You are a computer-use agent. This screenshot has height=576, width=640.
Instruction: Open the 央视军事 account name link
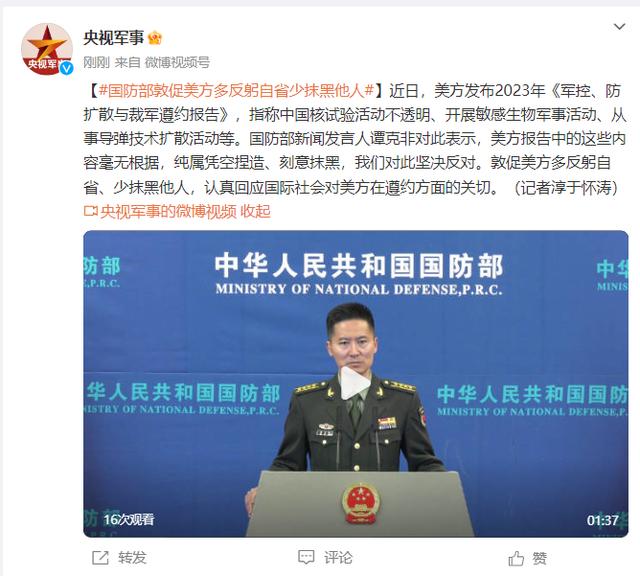(114, 38)
